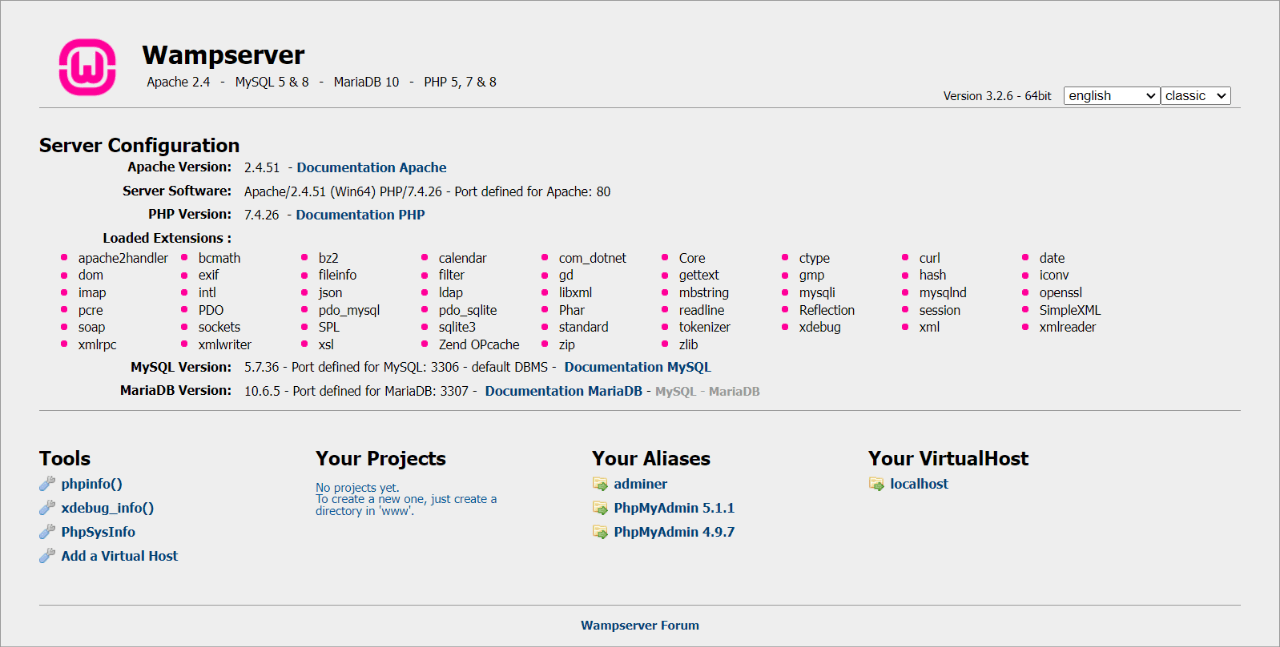Click the tokenizer extension entry
This screenshot has width=1280, height=647.
point(704,327)
